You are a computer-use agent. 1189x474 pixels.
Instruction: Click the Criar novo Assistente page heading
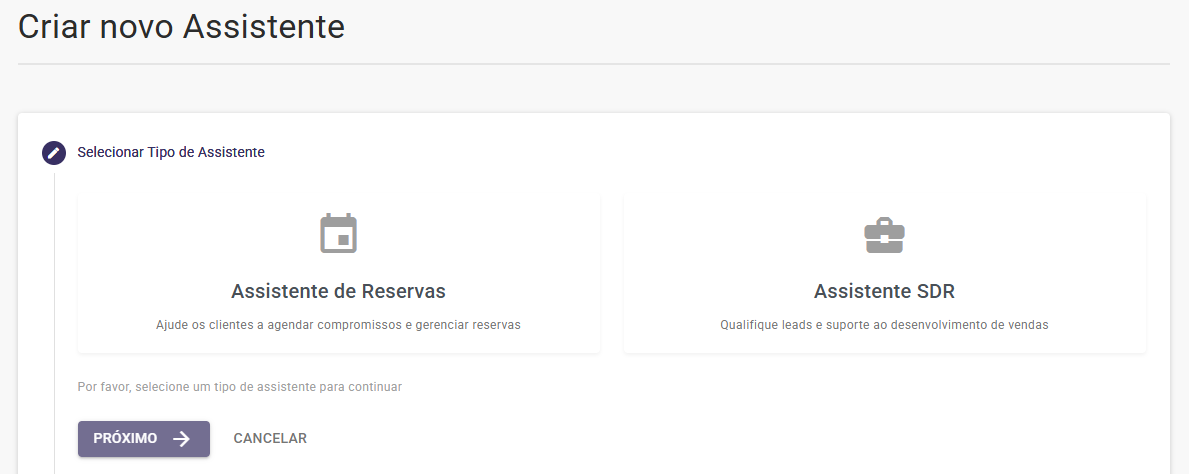181,27
